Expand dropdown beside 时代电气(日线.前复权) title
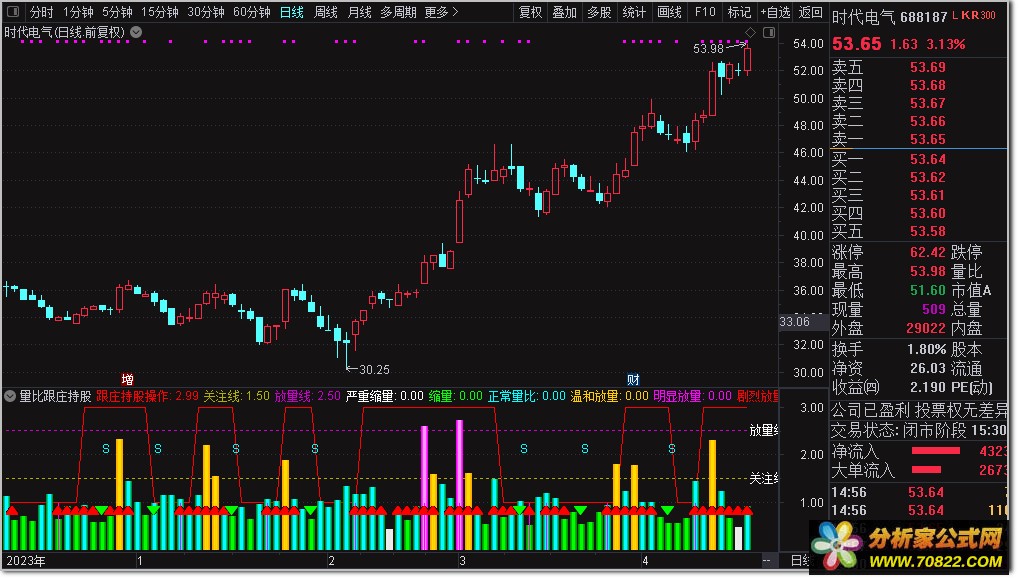This screenshot has width=1019, height=578. coord(136,31)
